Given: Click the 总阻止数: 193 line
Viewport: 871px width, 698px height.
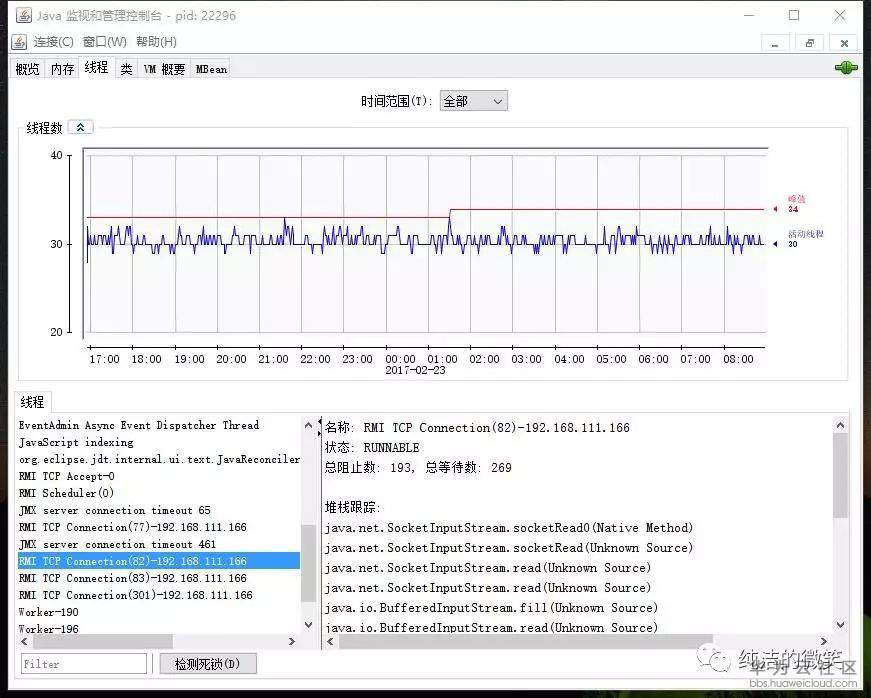Looking at the screenshot, I should pos(418,468).
